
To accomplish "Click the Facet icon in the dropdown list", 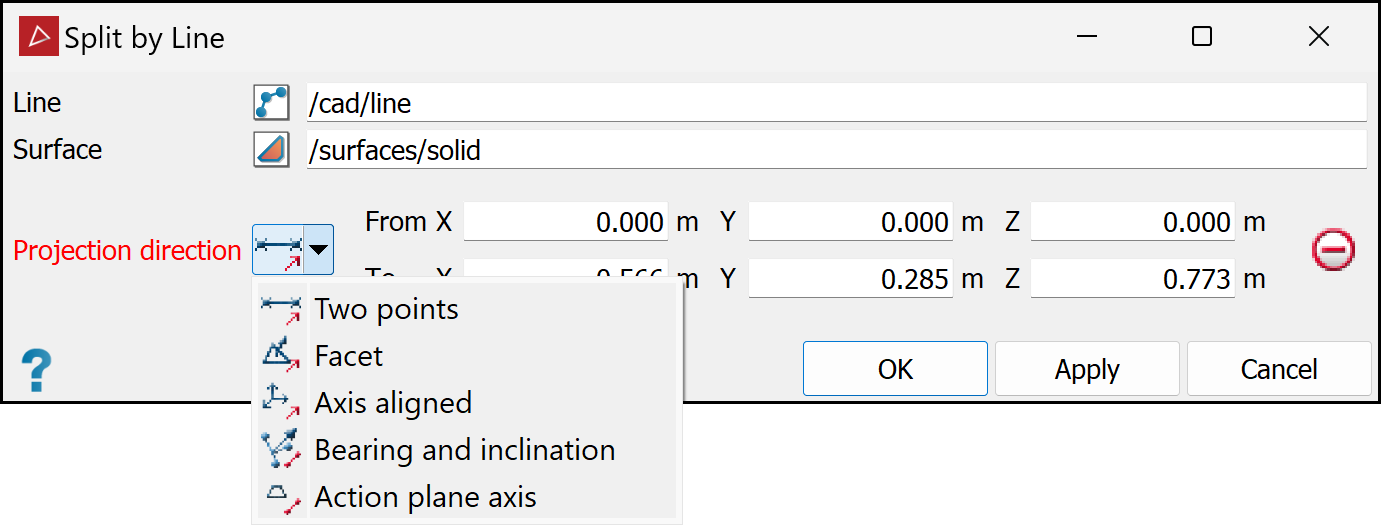I will 281,356.
